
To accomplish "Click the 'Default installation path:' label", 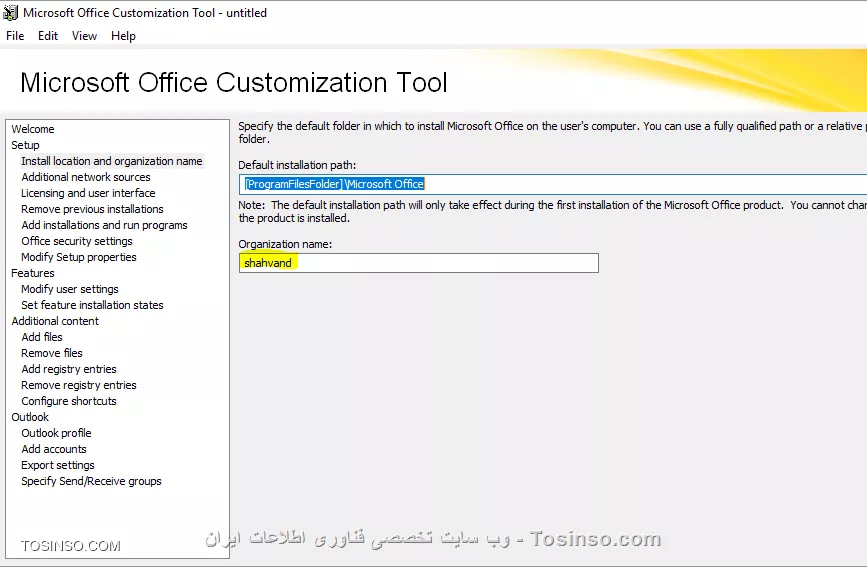I will (x=297, y=165).
